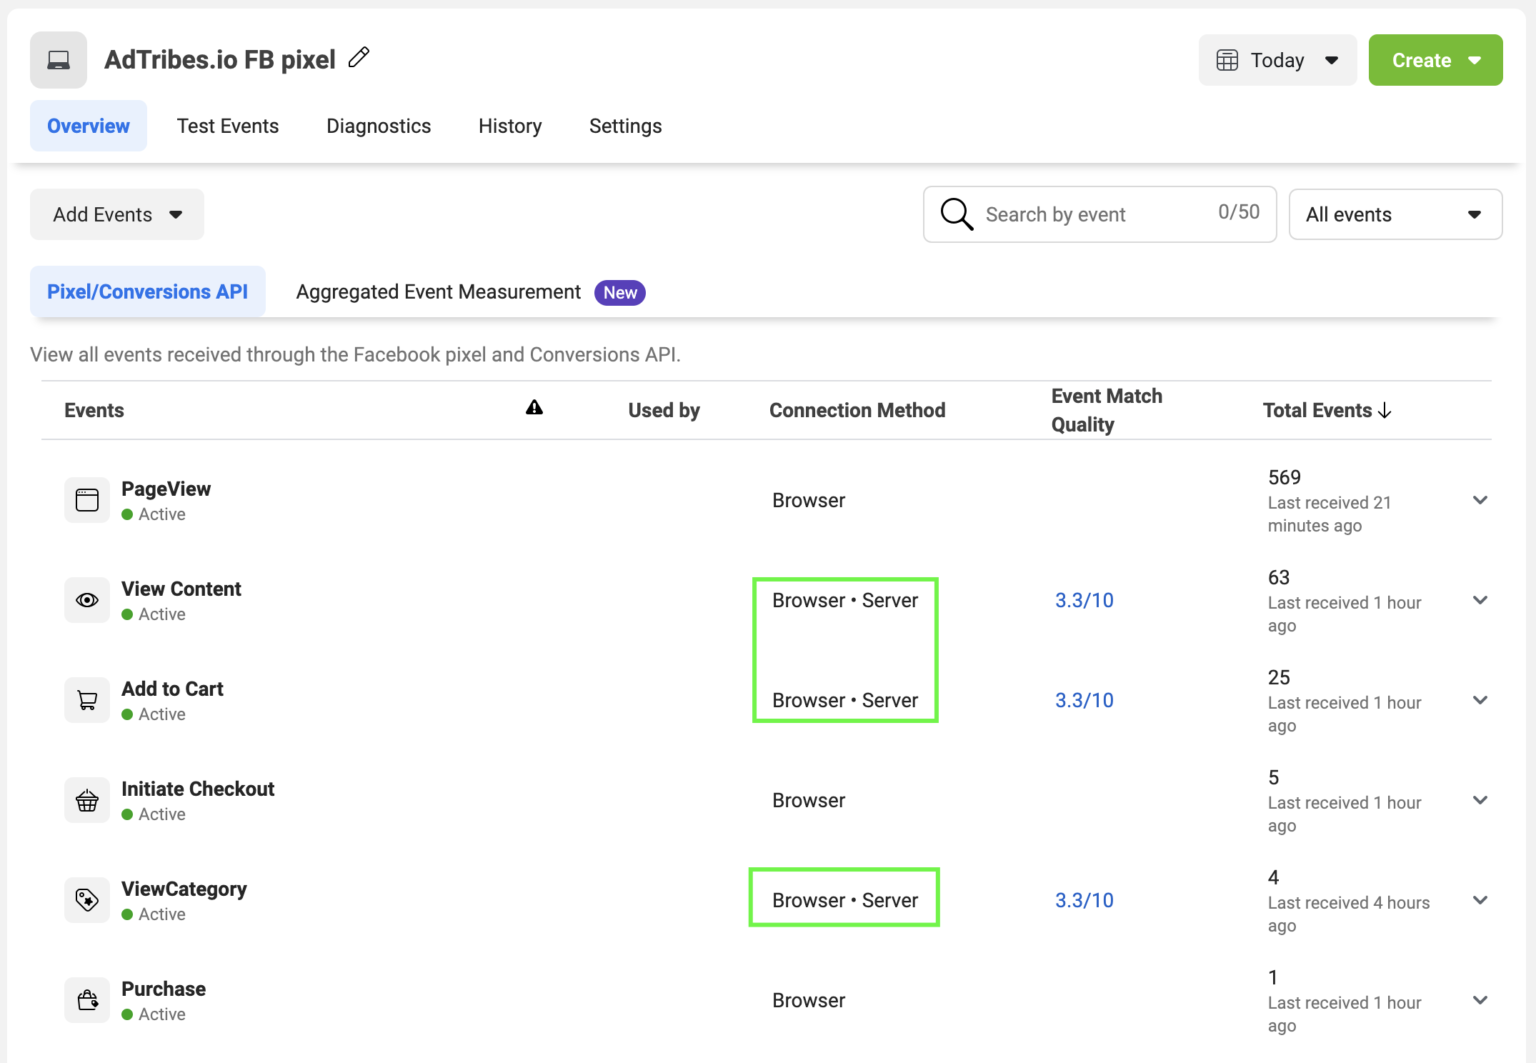
Task: Click the shopping cart icon for Add to Cart
Action: coord(87,700)
